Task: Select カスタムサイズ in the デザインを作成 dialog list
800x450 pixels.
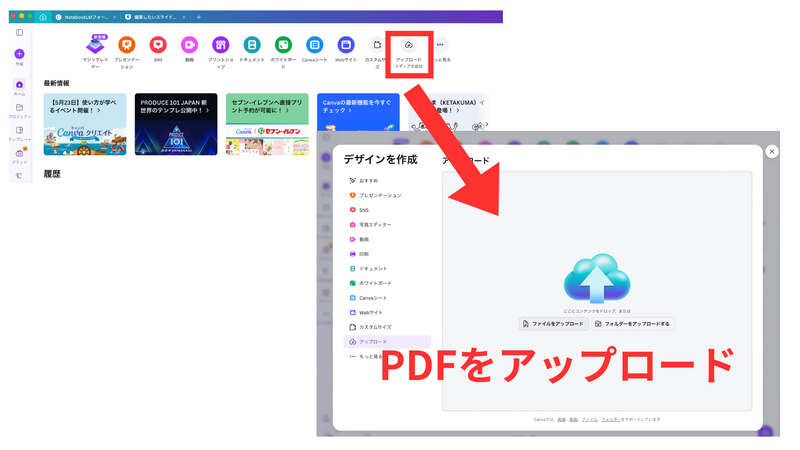Action: click(387, 327)
